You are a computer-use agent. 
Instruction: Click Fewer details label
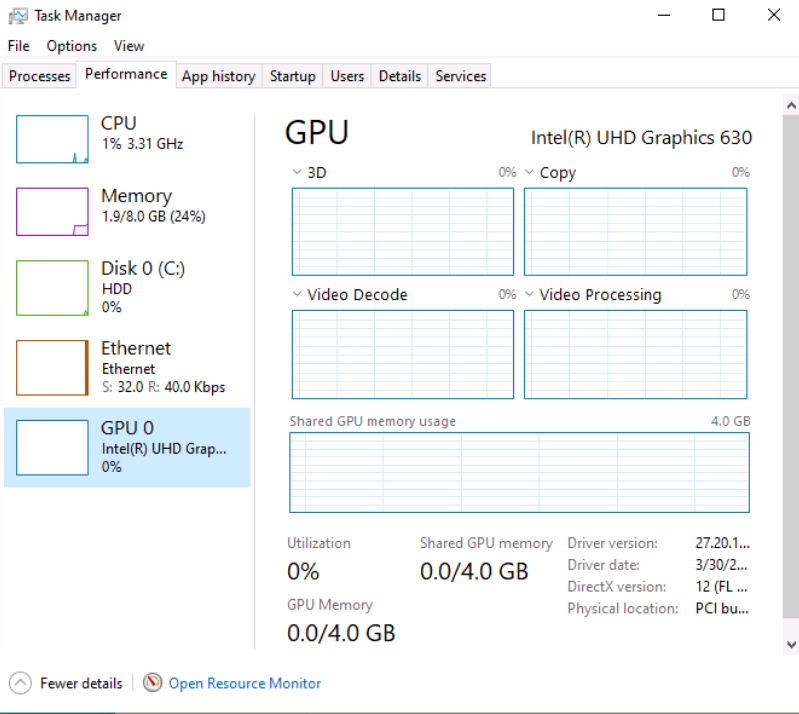(x=81, y=683)
